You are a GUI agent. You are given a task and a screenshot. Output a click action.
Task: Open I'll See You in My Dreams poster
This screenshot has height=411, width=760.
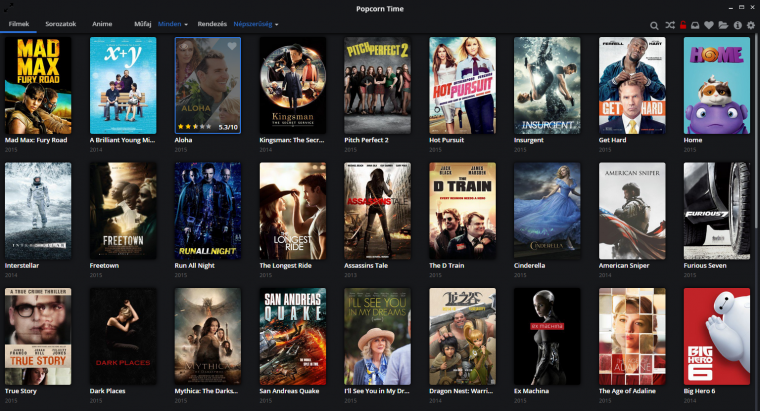click(x=378, y=336)
